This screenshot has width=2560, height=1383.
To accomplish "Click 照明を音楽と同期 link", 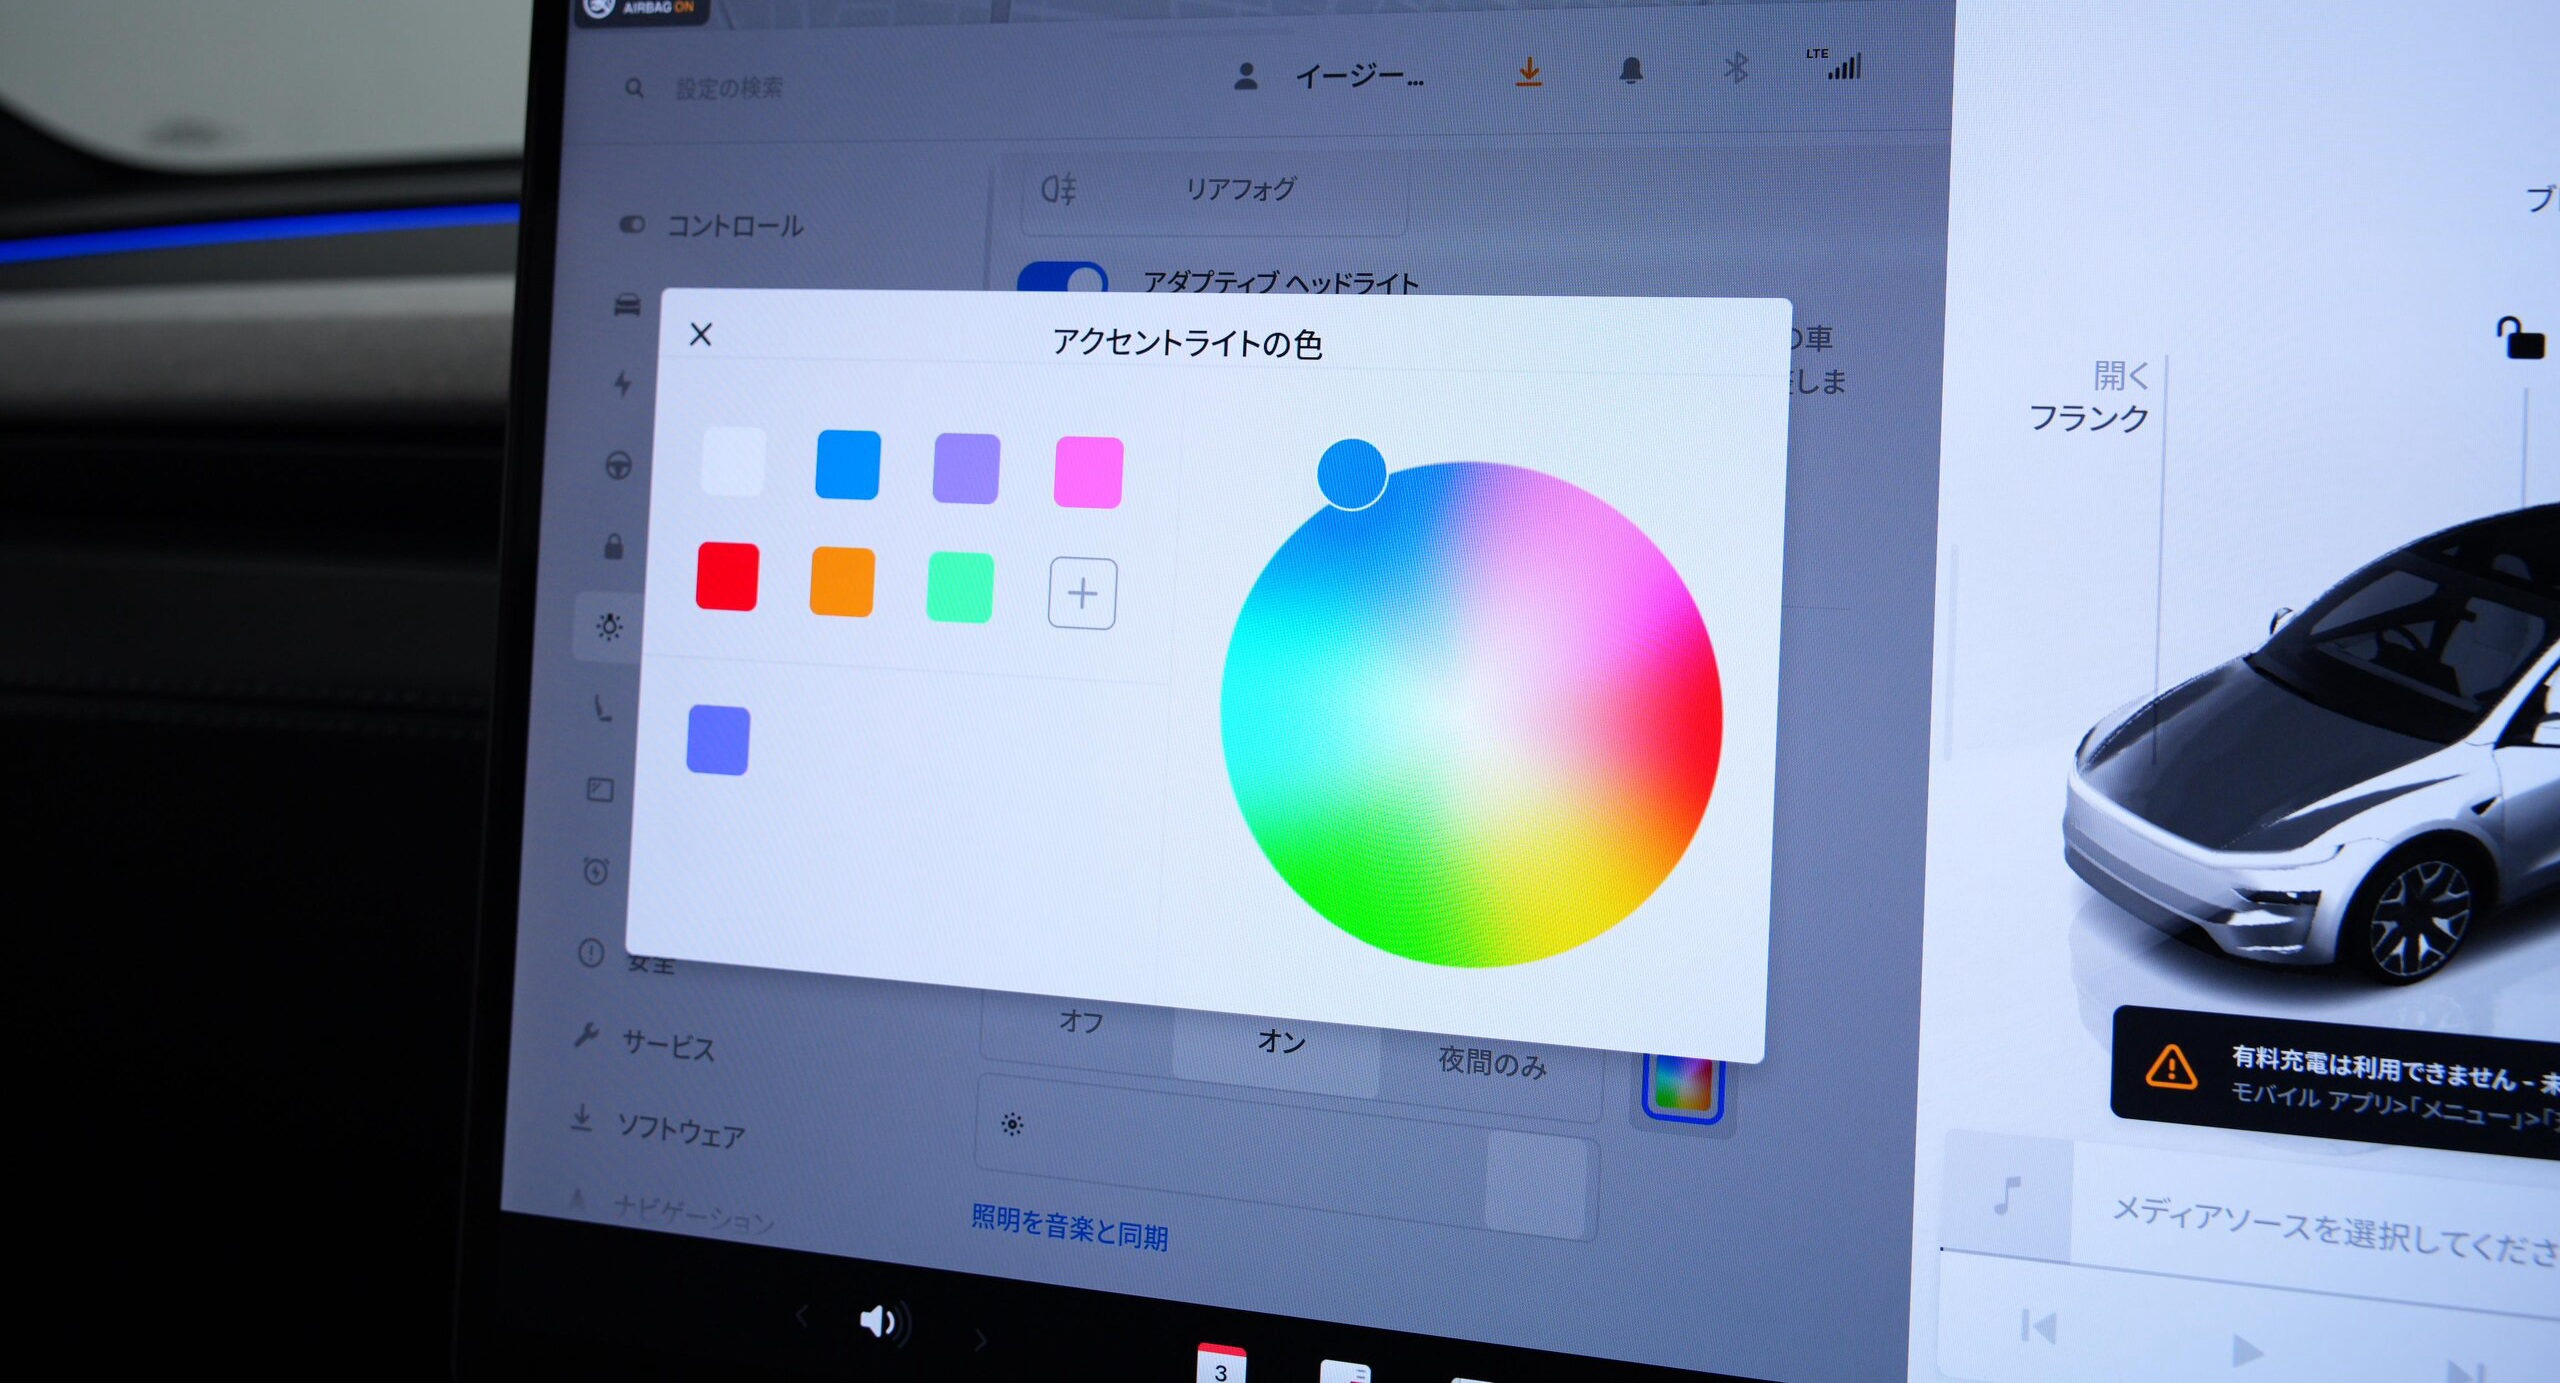I will coord(1069,1227).
